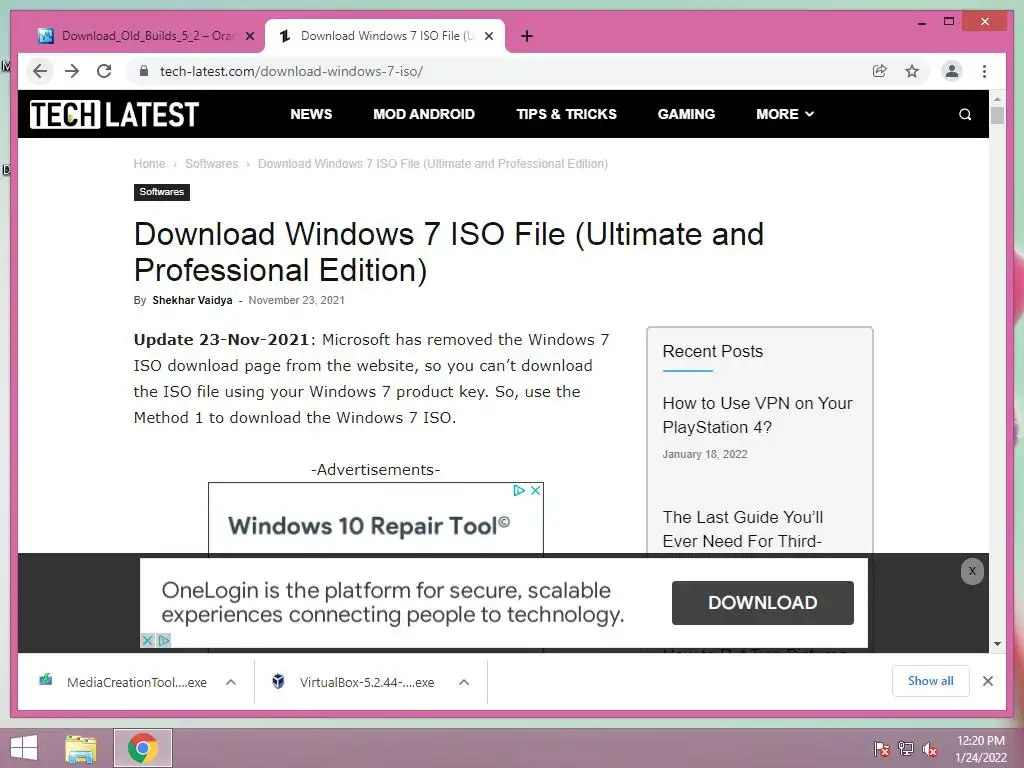
Task: Open Action Center flag tray icon
Action: 882,748
